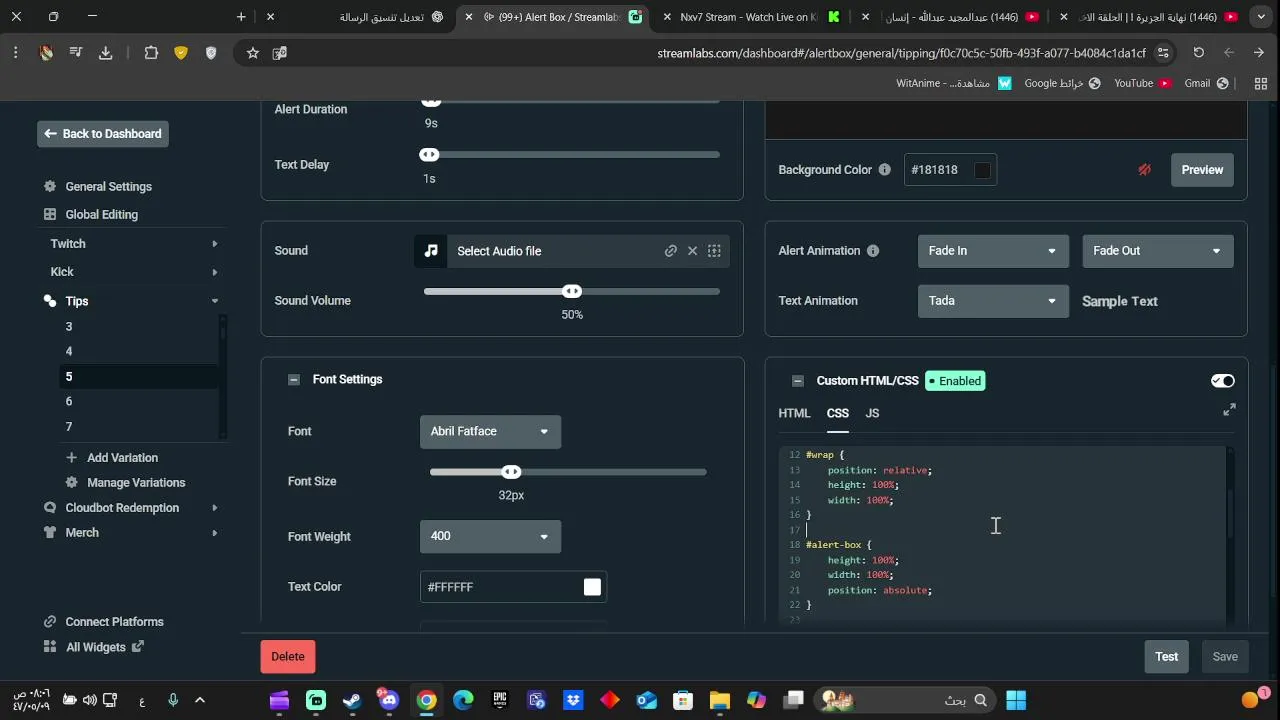1280x720 pixels.
Task: Click Back to Dashboard button
Action: pos(103,134)
